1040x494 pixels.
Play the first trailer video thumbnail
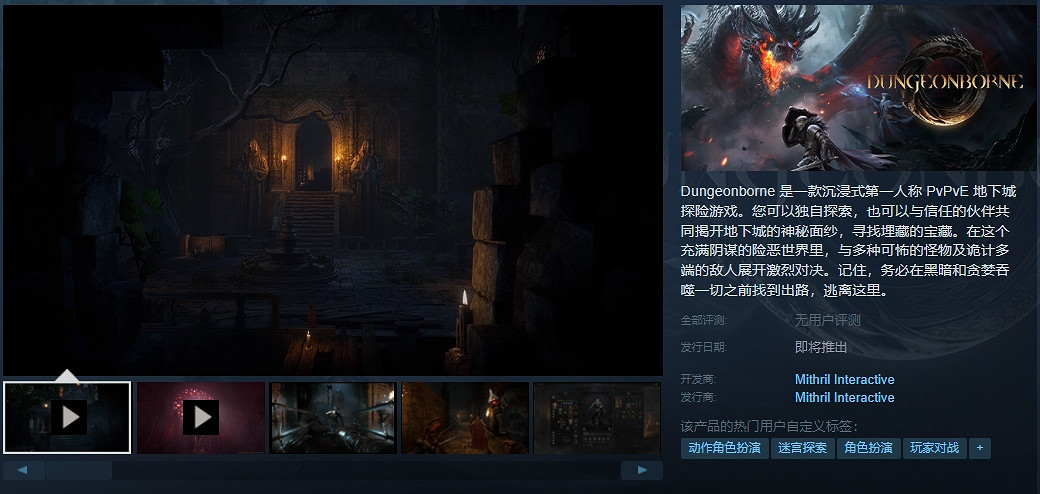67,418
